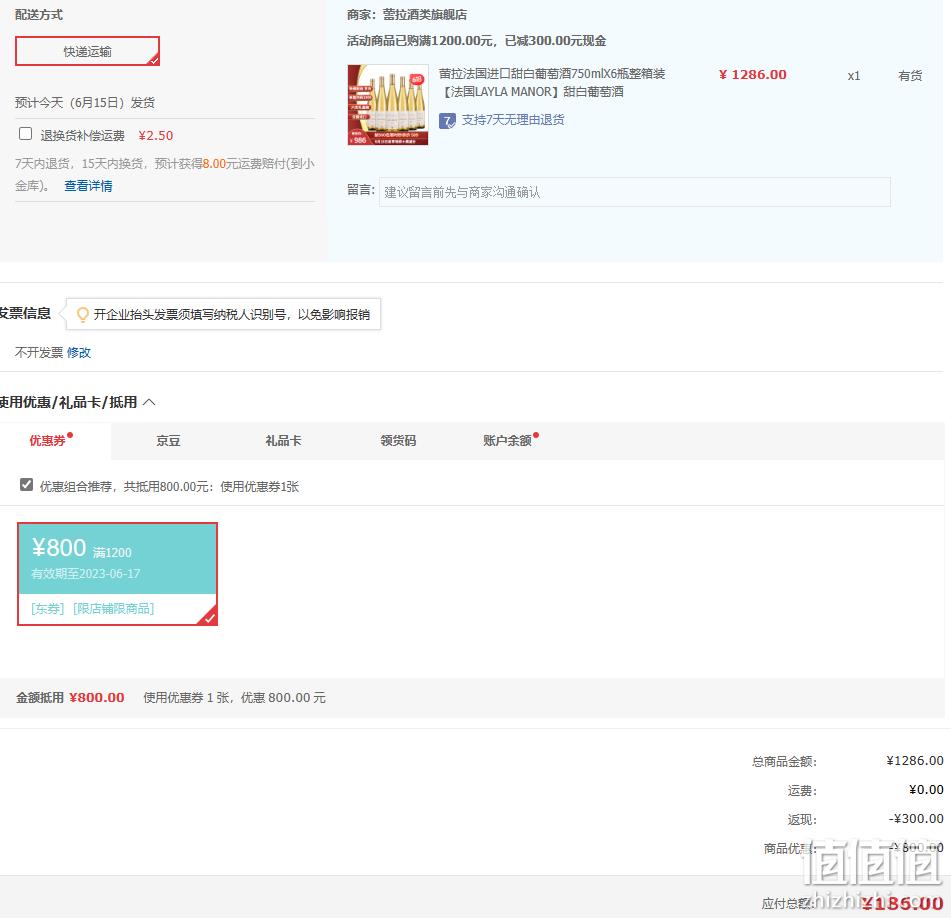Switch to the 账户余额 tab
Screen dimensions: 951x918
pyautogui.click(x=507, y=441)
